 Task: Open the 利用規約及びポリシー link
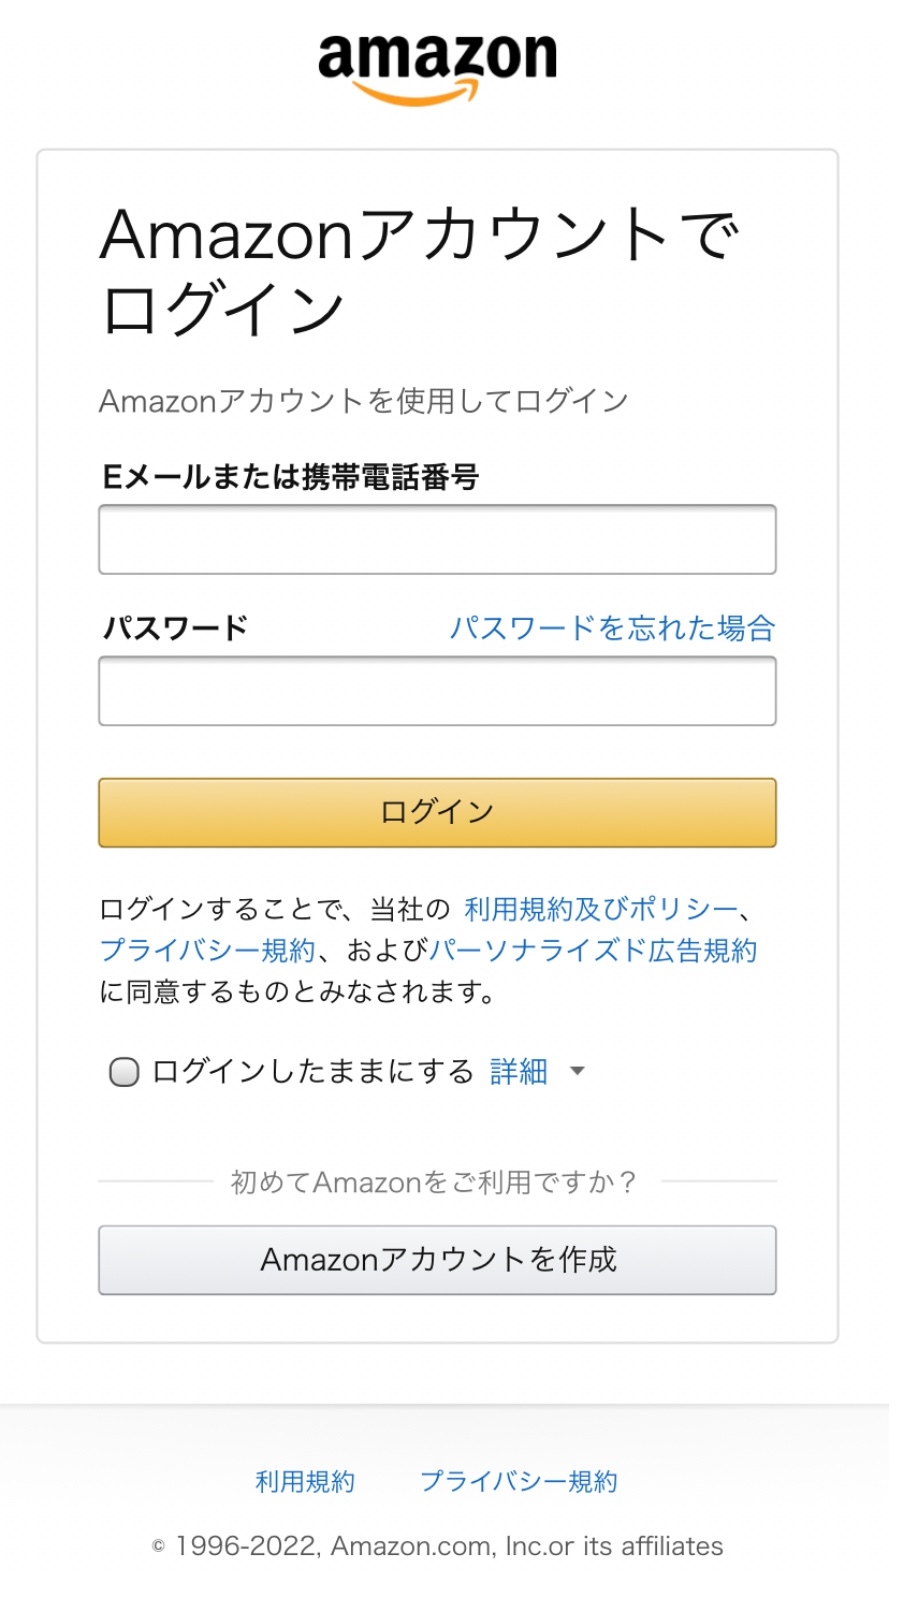point(601,909)
